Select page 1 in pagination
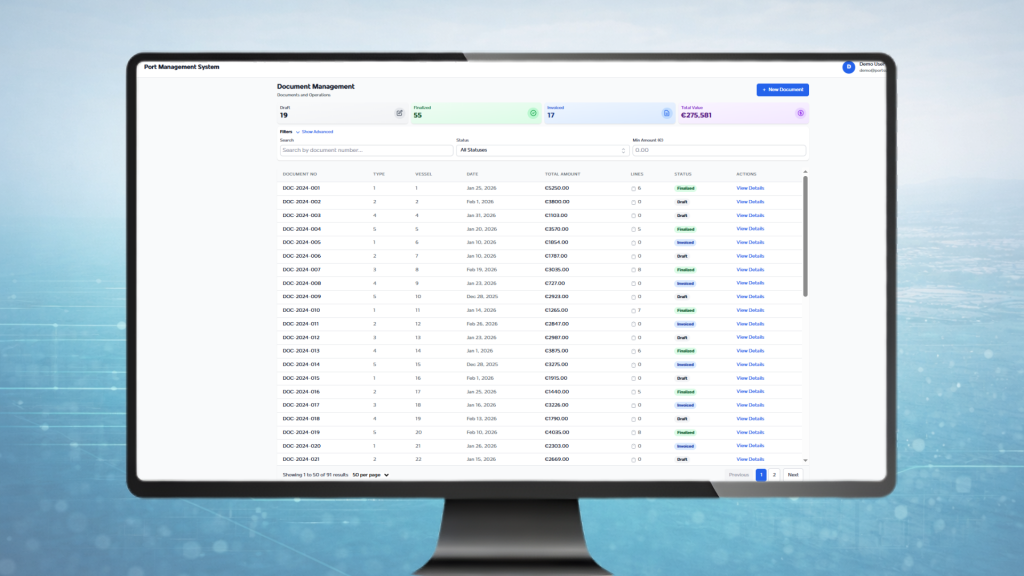Screen dimensions: 1024x576 [x=761, y=475]
